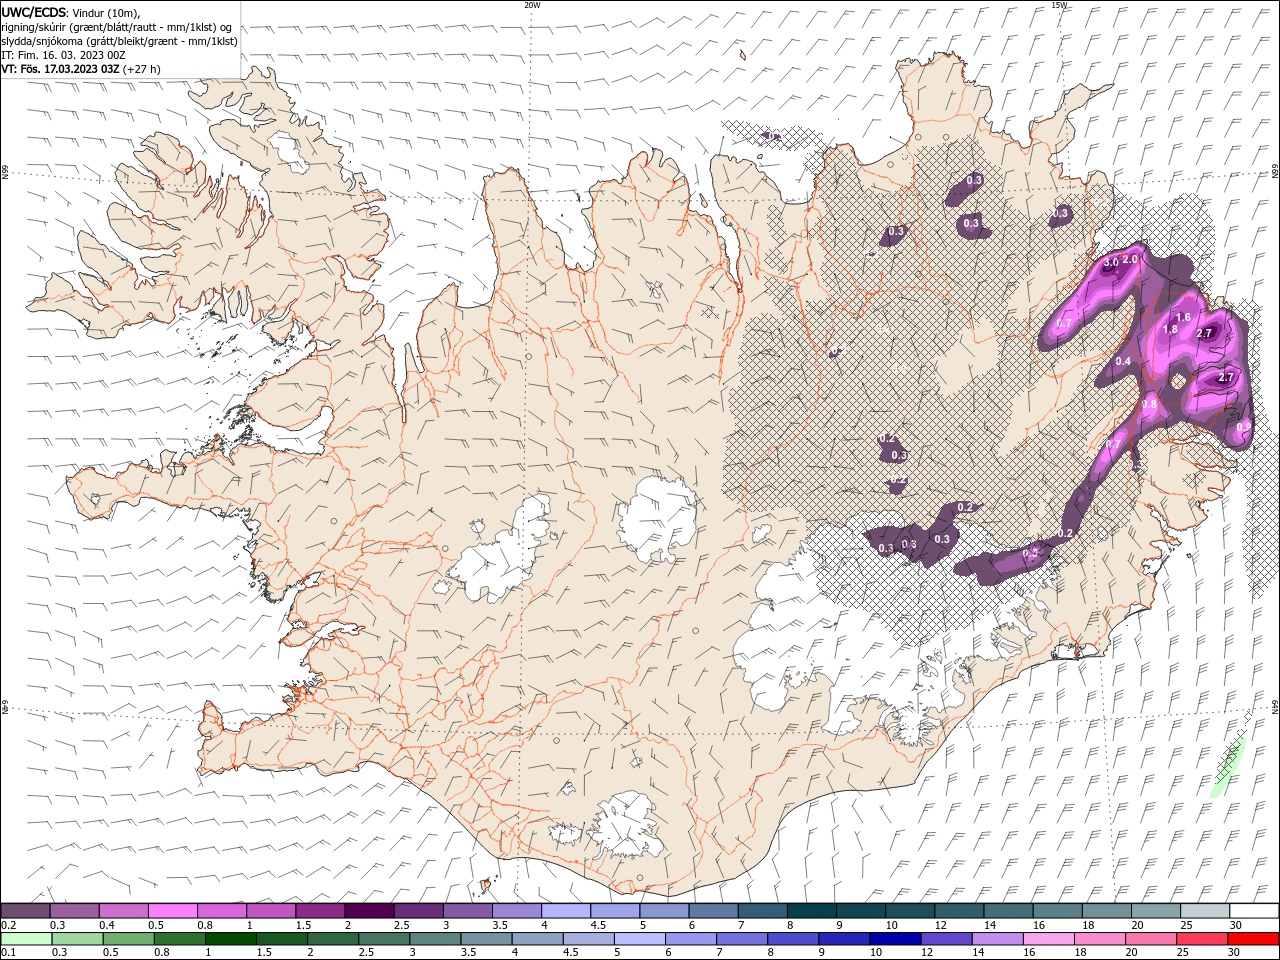Select the 0.3–0.4 mauve snow legend swatch
The height and width of the screenshot is (960, 1280).
pyautogui.click(x=75, y=911)
